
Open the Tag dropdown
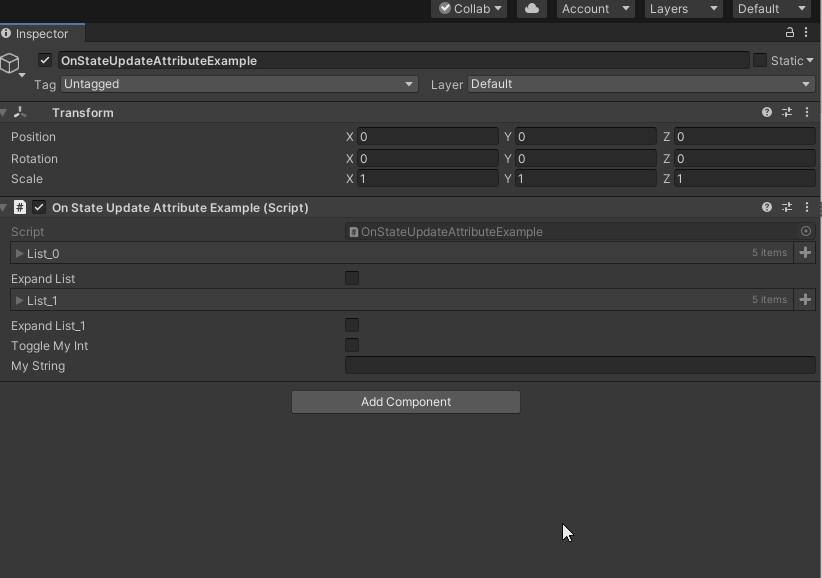(x=239, y=84)
